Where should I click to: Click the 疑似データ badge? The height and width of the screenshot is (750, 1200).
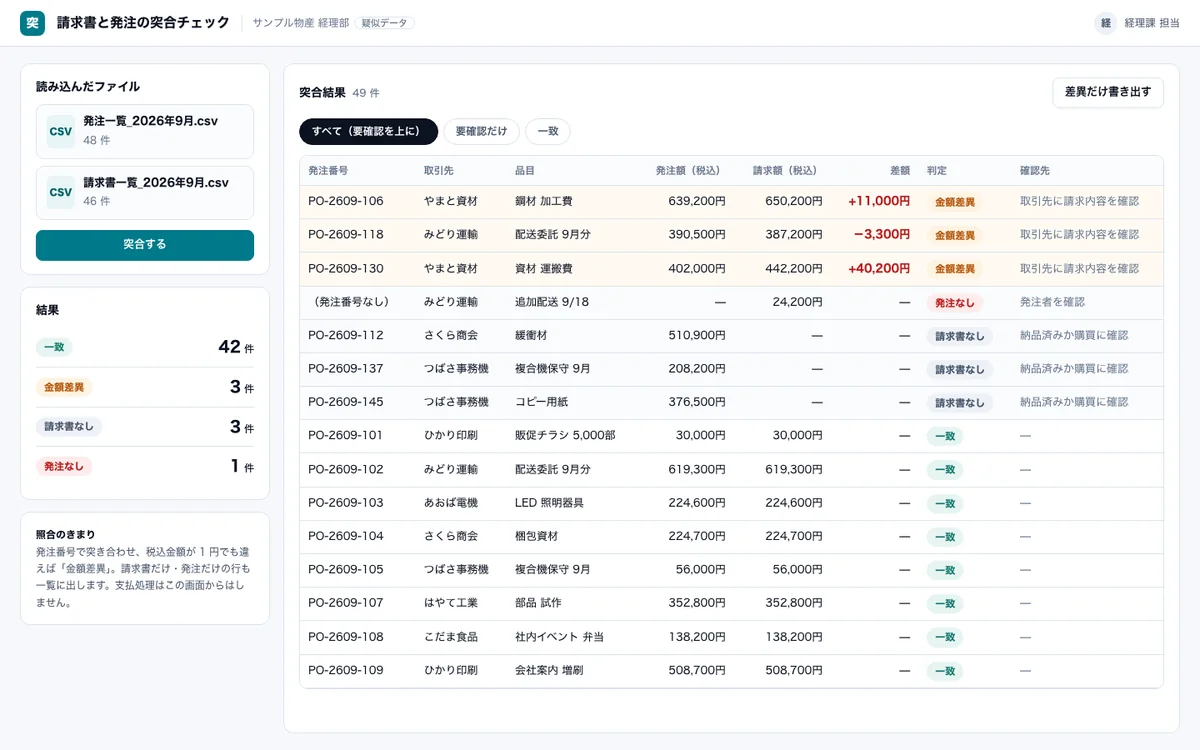(384, 23)
